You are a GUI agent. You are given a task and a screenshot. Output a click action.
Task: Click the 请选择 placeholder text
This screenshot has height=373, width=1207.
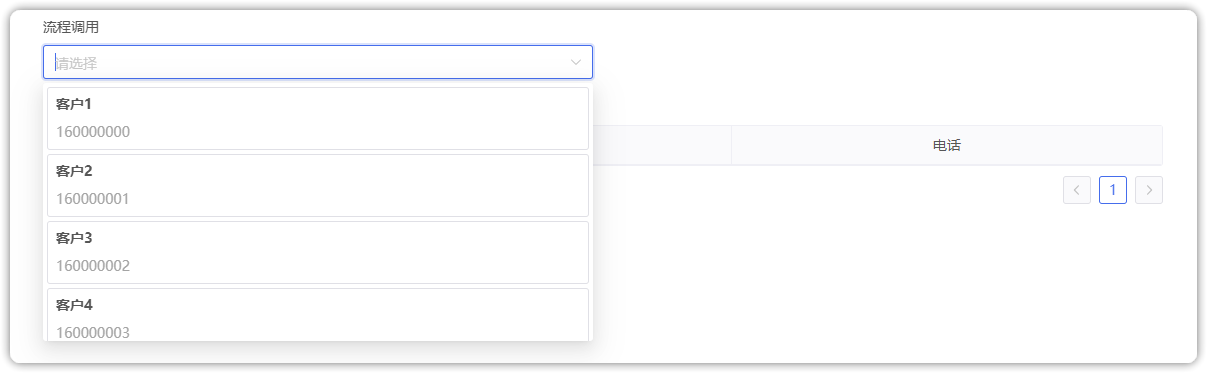(x=76, y=63)
